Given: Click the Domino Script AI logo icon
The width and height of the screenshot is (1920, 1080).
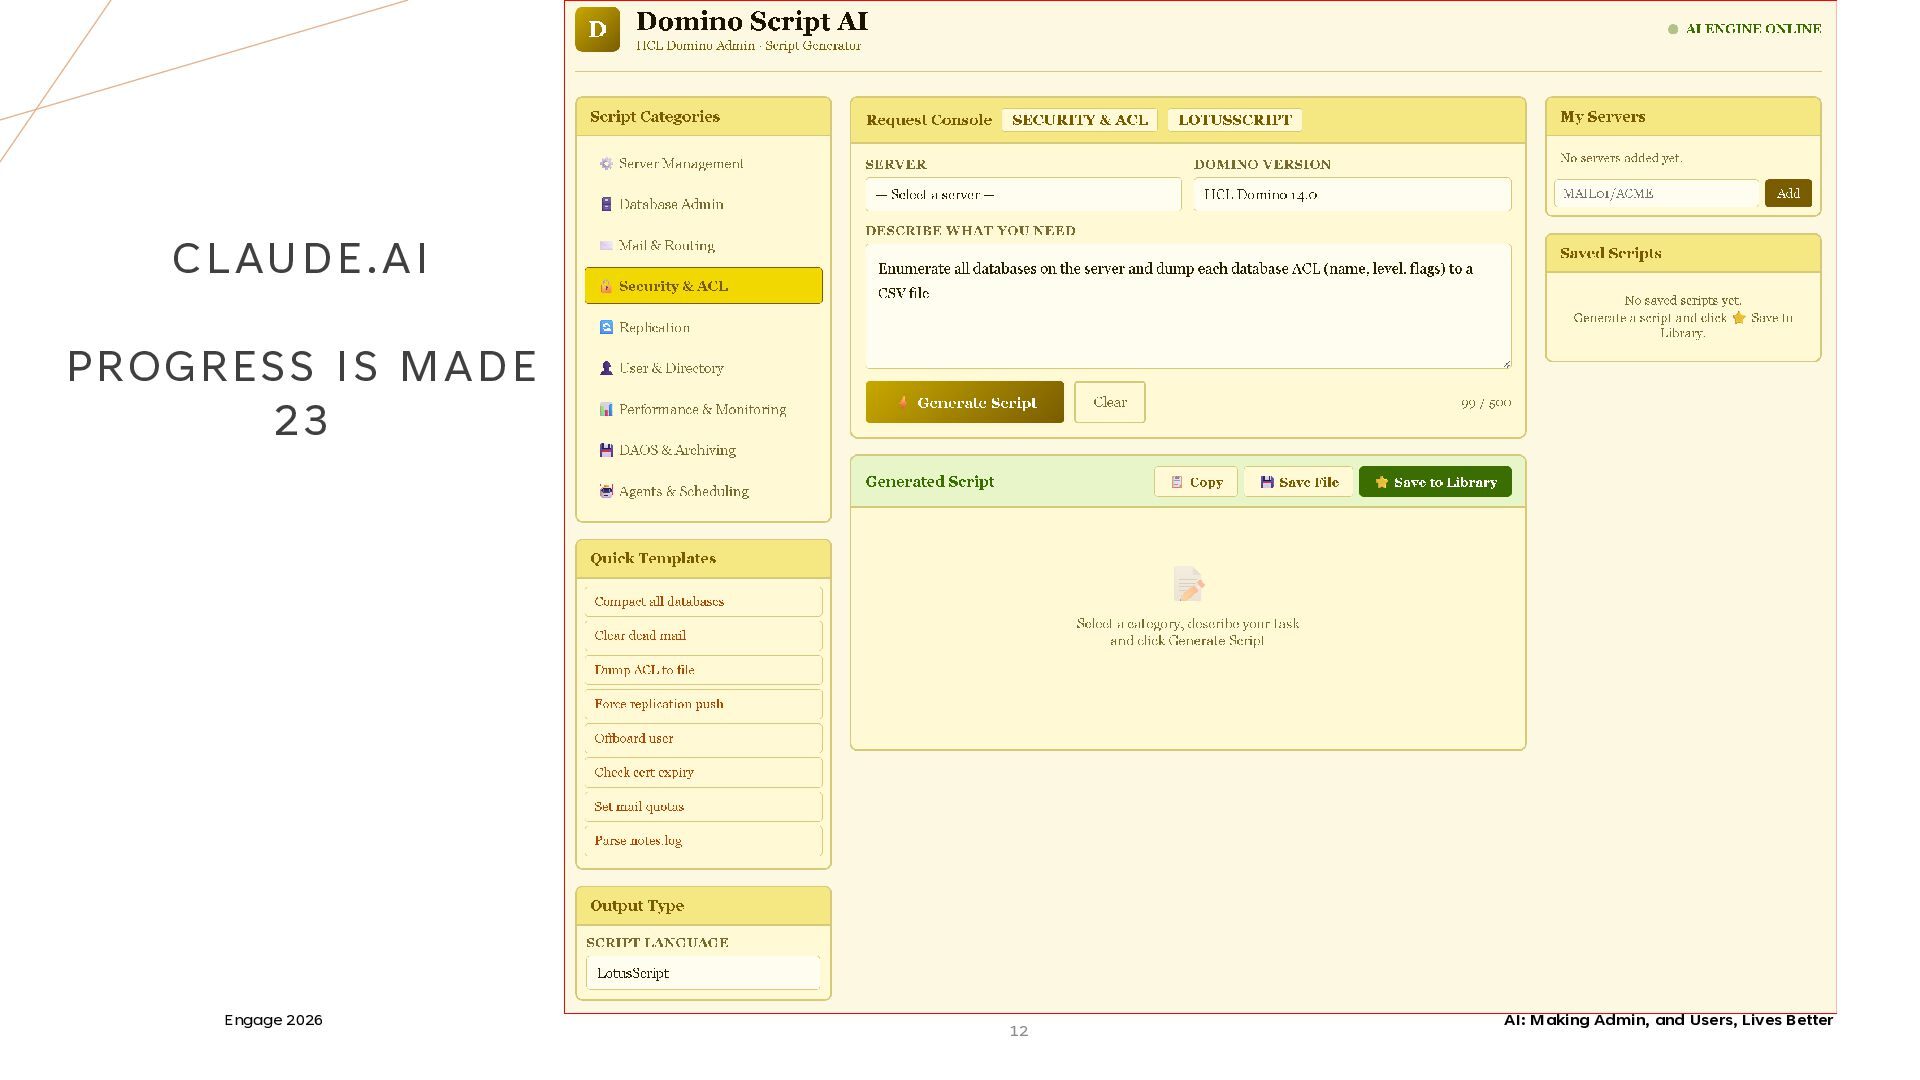Looking at the screenshot, I should [597, 29].
